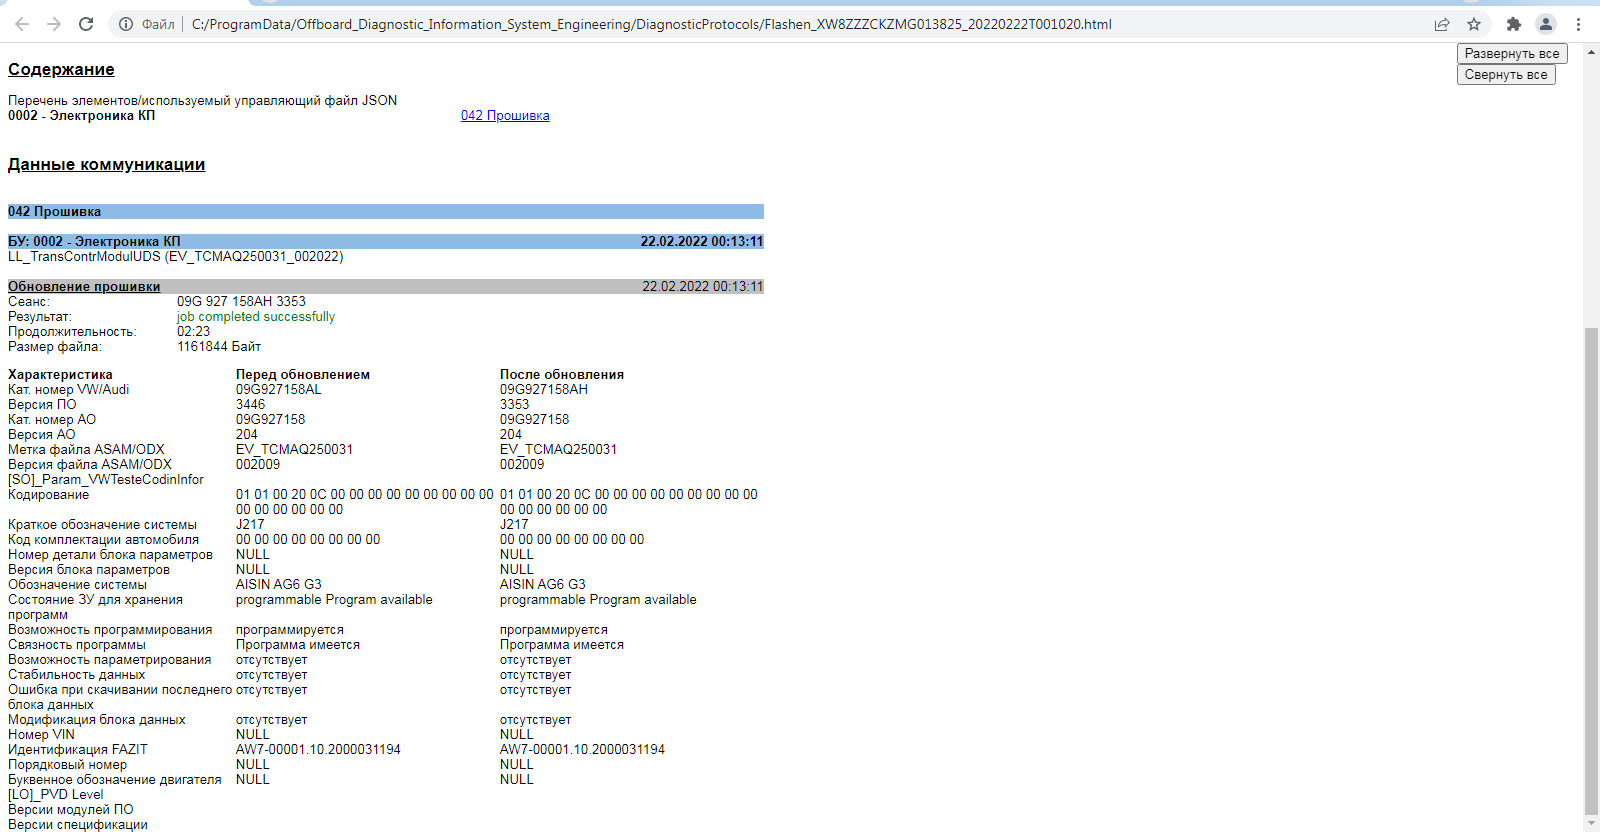Go back with the browser back arrow

click(22, 24)
